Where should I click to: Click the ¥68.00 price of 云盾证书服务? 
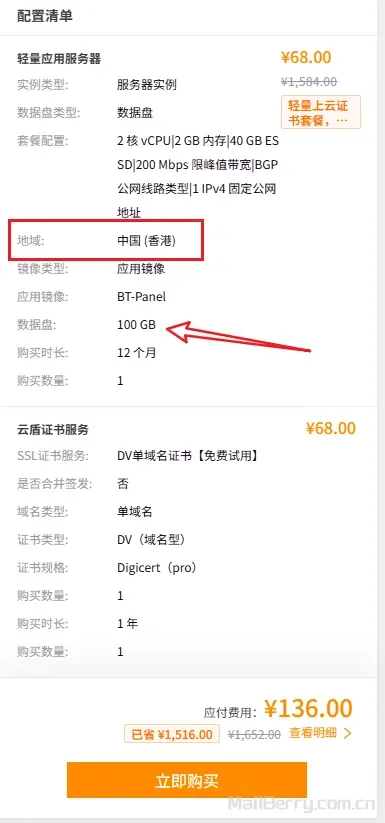pos(330,428)
